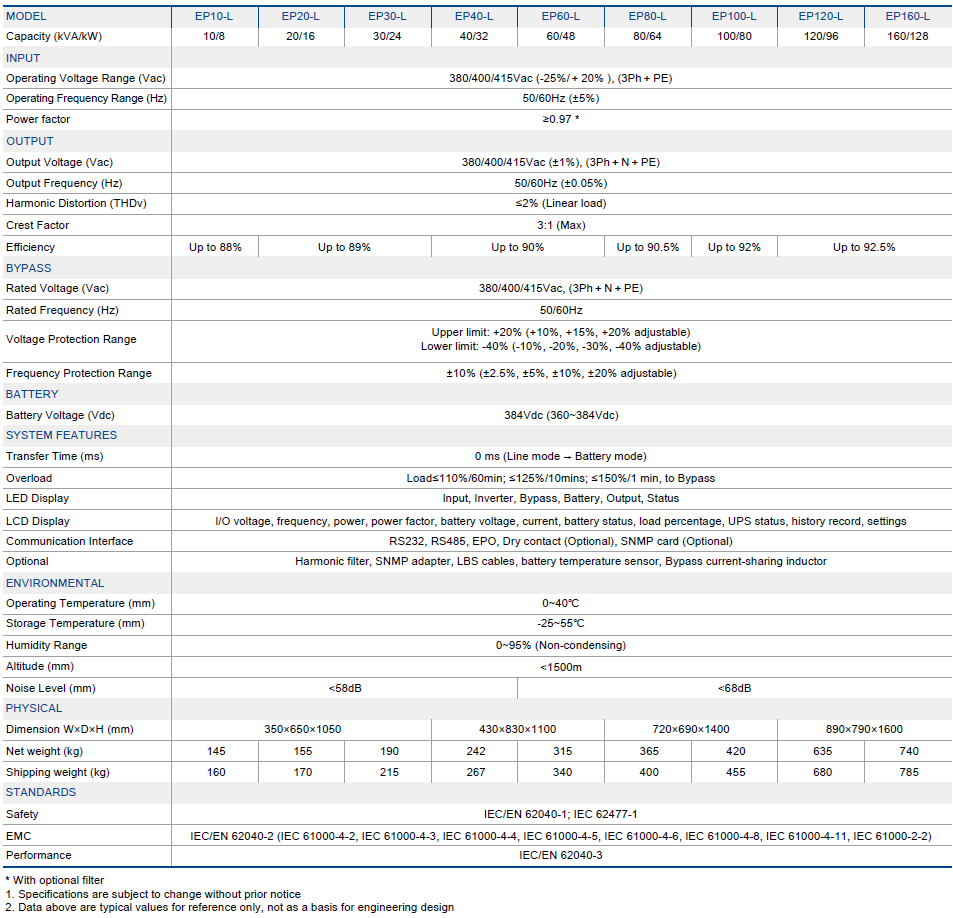Click the 60/48 capacity cell
The image size is (953, 918).
(x=561, y=37)
